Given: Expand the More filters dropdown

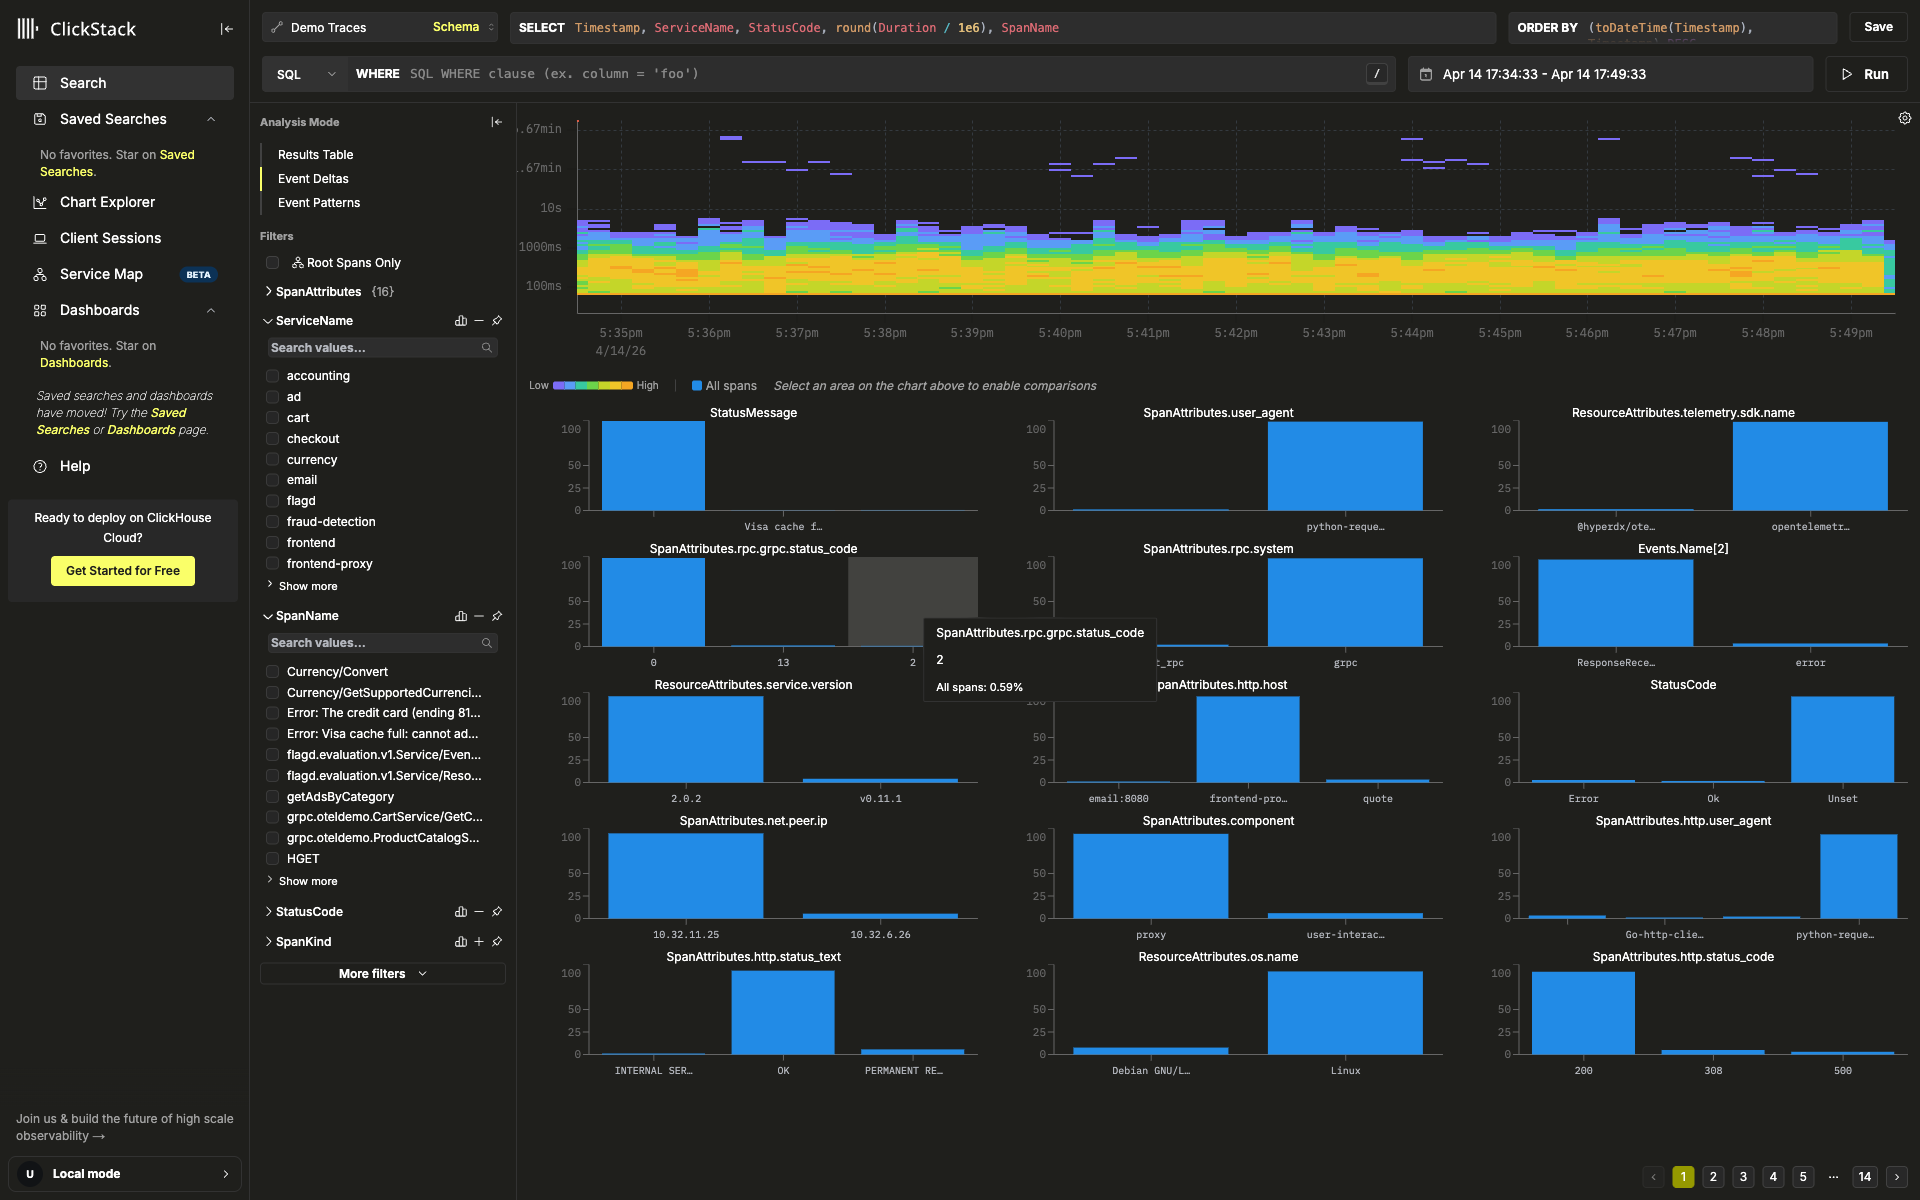Looking at the screenshot, I should (382, 974).
